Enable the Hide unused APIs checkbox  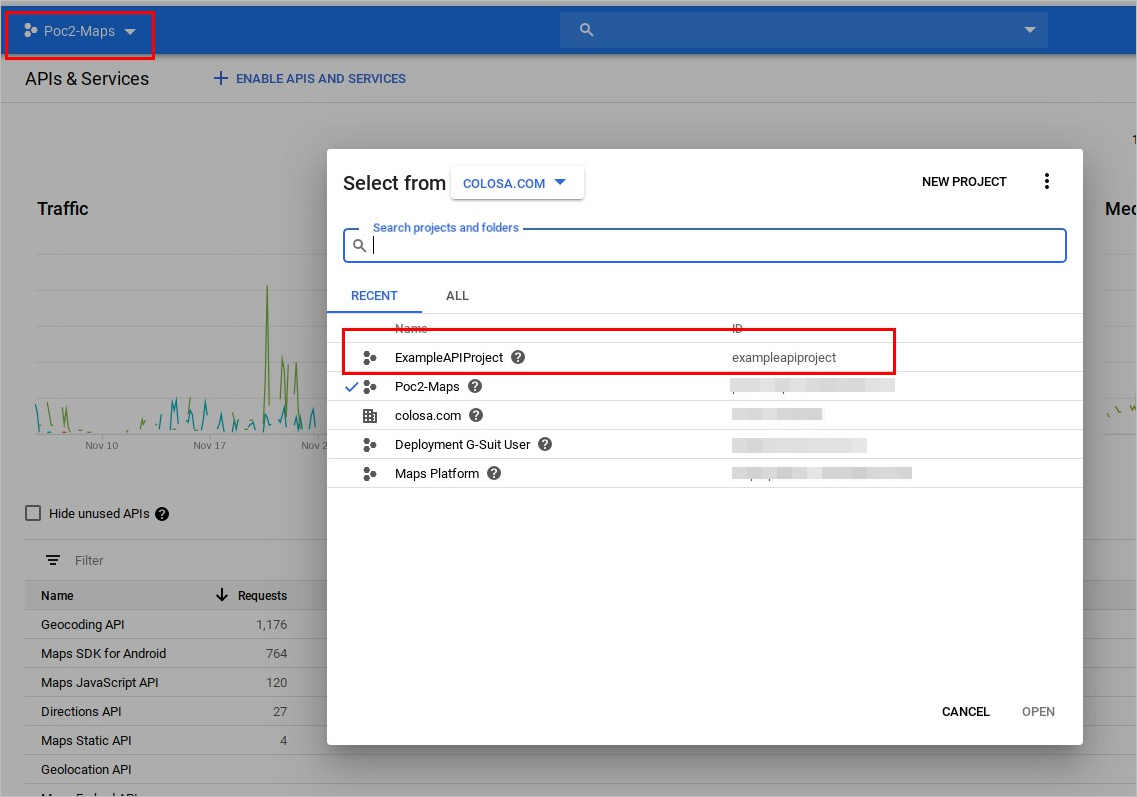[33, 513]
